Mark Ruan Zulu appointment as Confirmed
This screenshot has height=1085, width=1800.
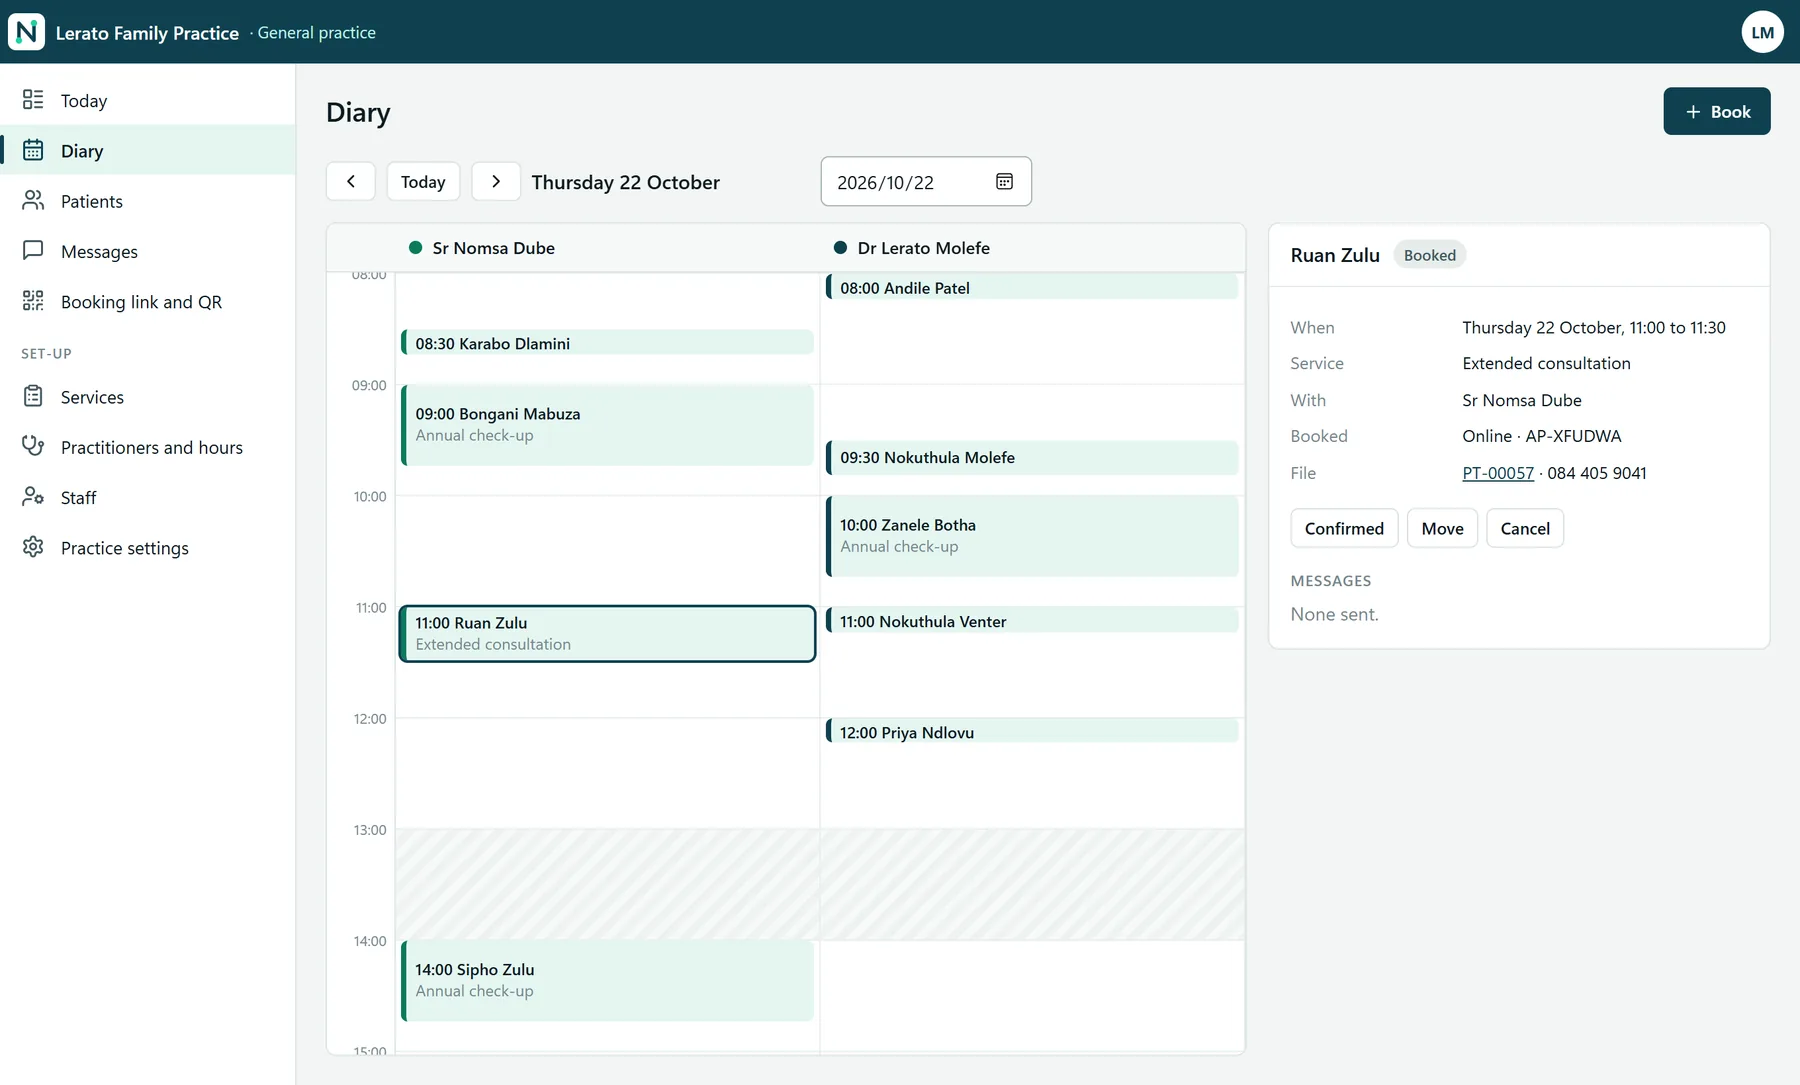pyautogui.click(x=1344, y=528)
